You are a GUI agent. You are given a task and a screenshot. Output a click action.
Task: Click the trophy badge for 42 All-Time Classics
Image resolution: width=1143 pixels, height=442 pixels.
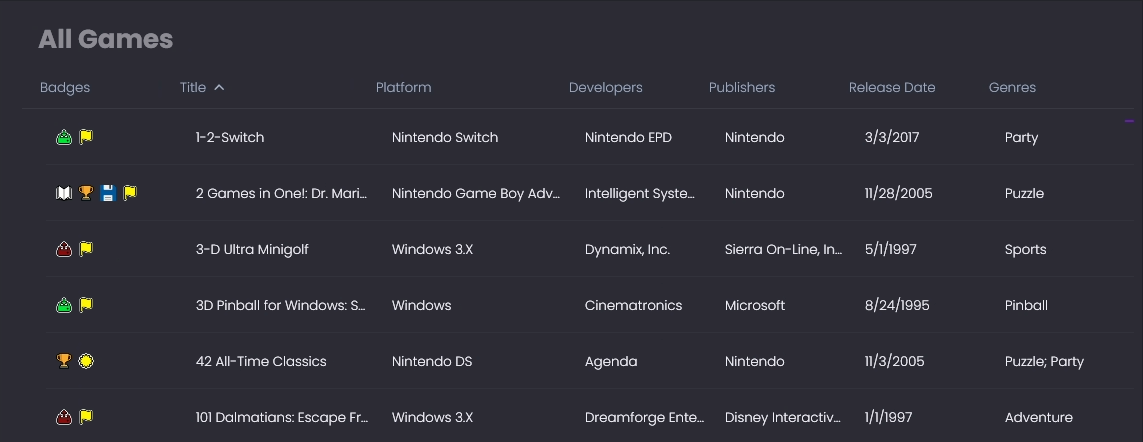pos(64,361)
